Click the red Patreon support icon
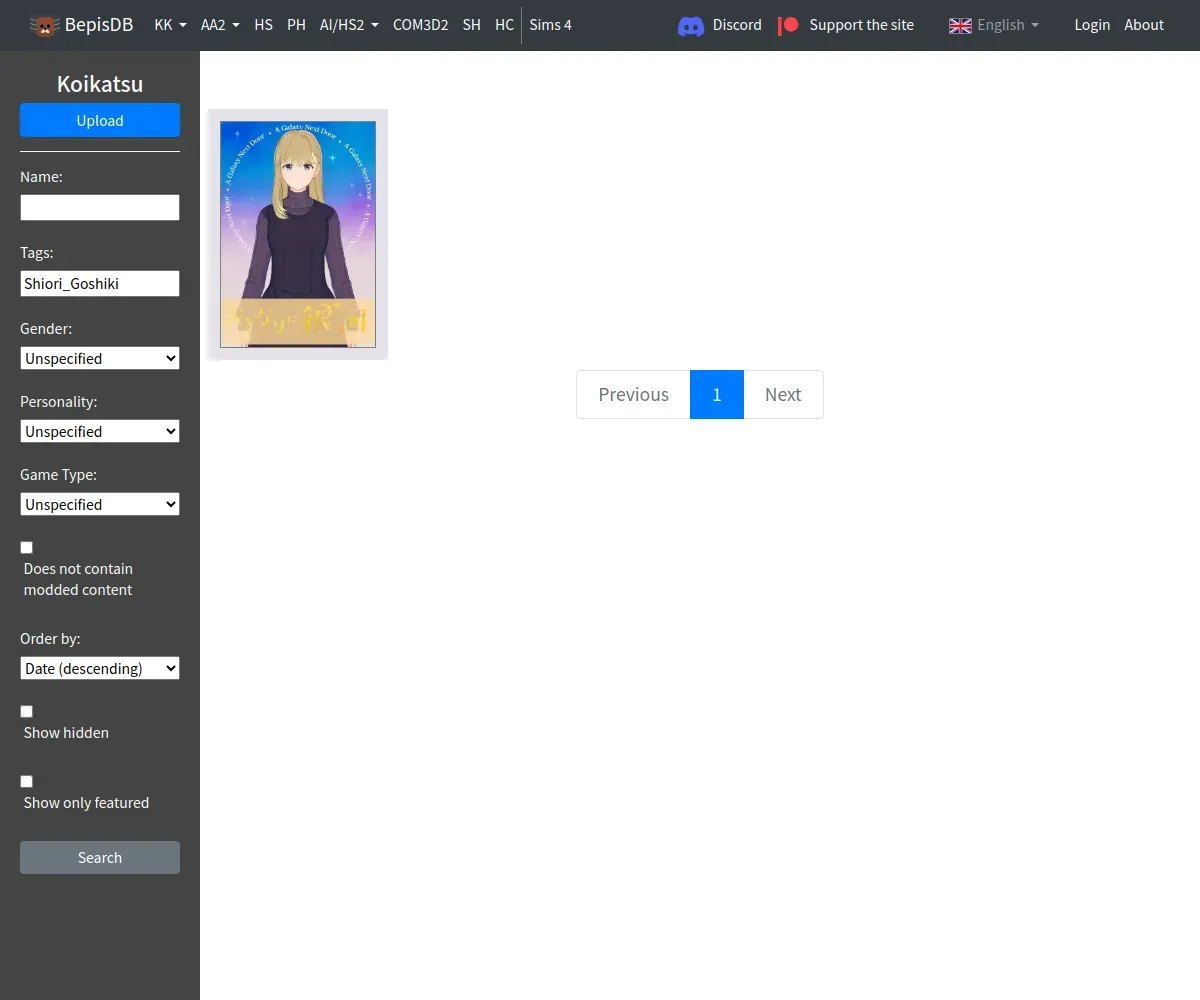The width and height of the screenshot is (1200, 1000). point(788,25)
